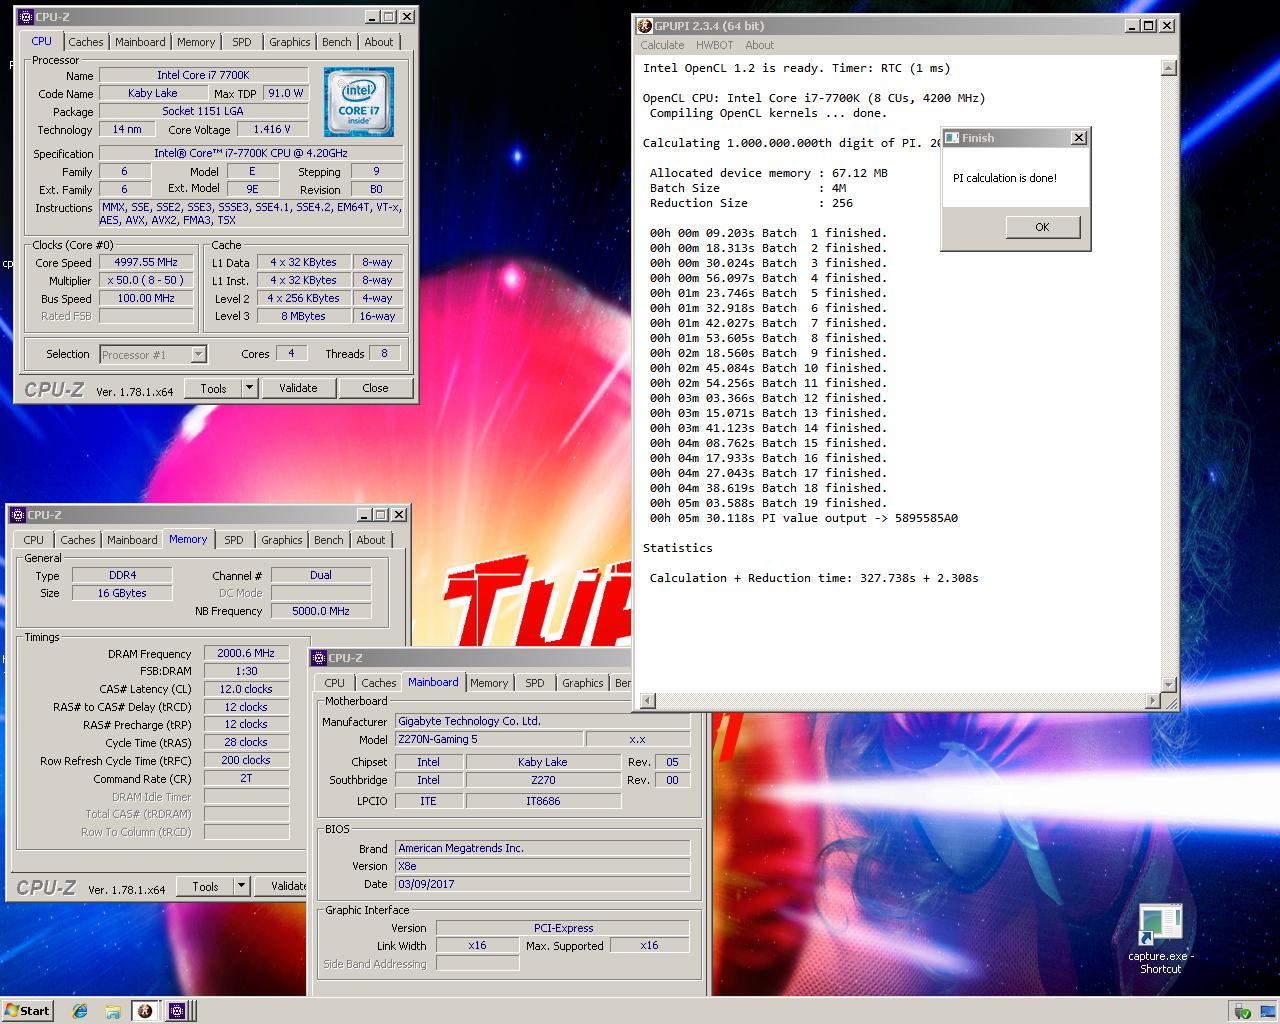Switch to Graphics tab in top CPU-Z
Viewport: 1280px width, 1024px height.
click(289, 42)
